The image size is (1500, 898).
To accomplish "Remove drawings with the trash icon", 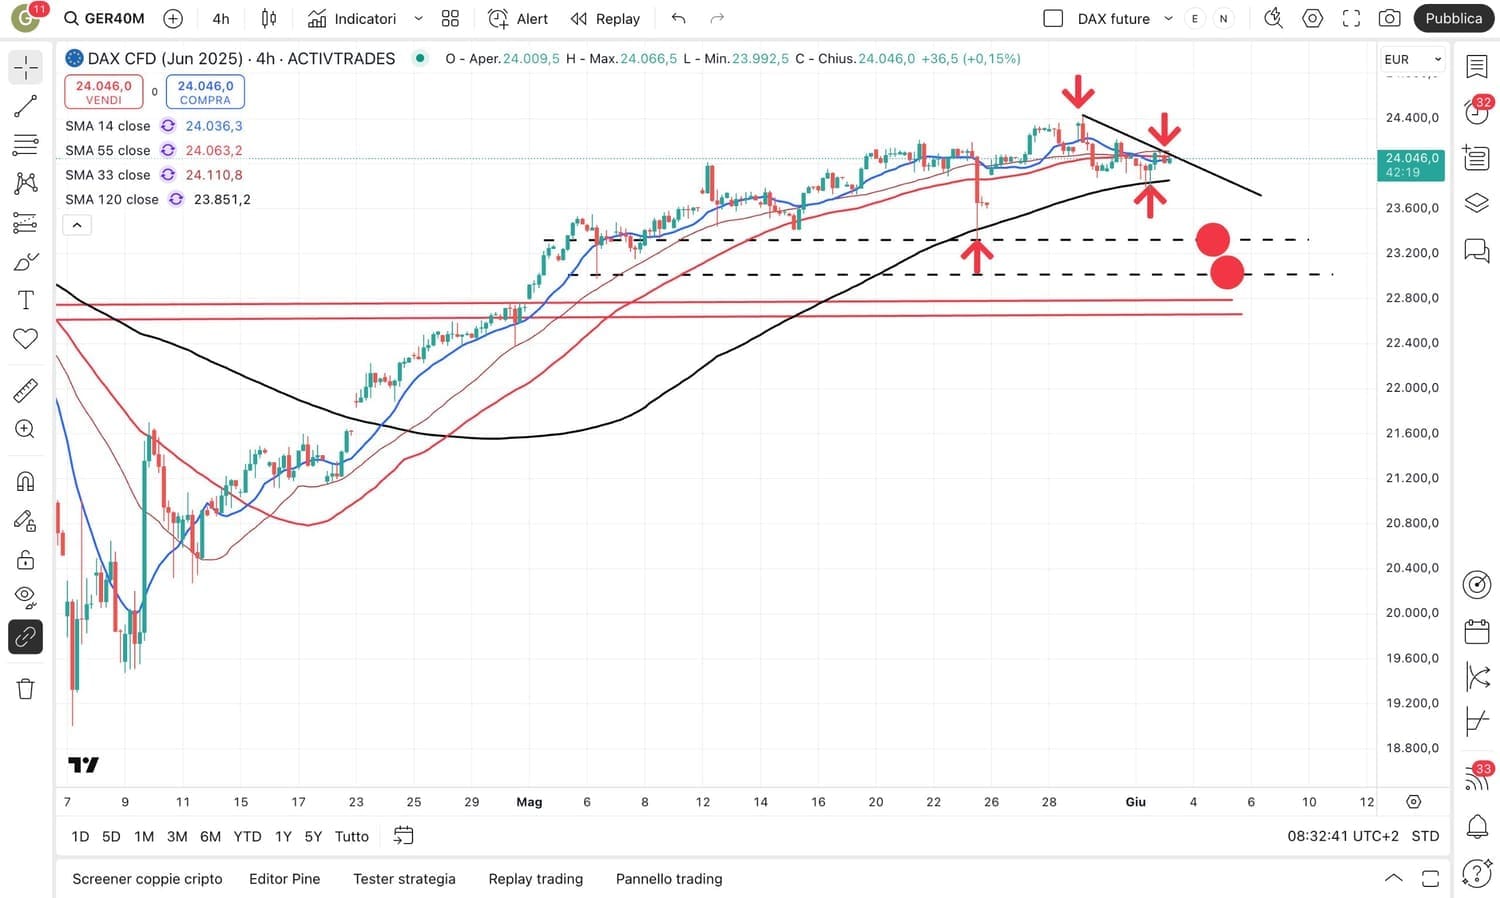I will (x=25, y=688).
